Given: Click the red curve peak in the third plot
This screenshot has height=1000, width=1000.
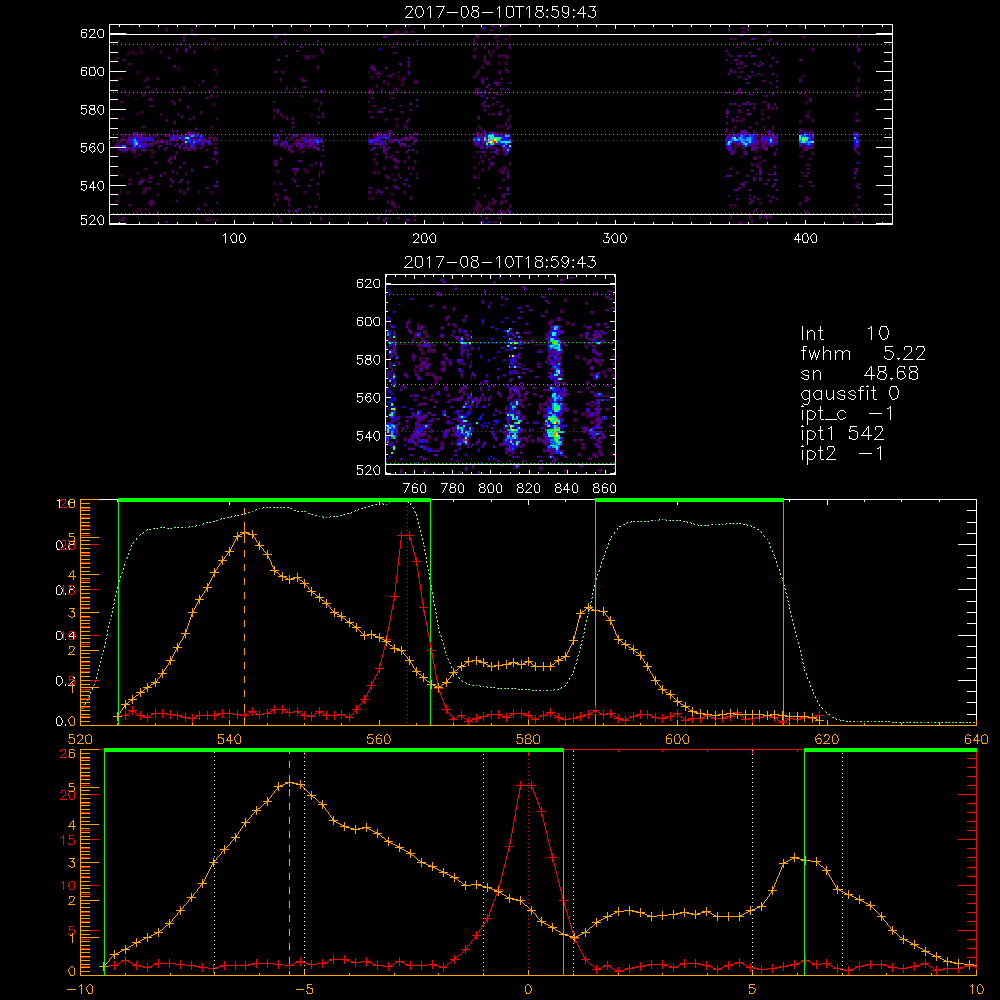Looking at the screenshot, I should click(x=406, y=535).
